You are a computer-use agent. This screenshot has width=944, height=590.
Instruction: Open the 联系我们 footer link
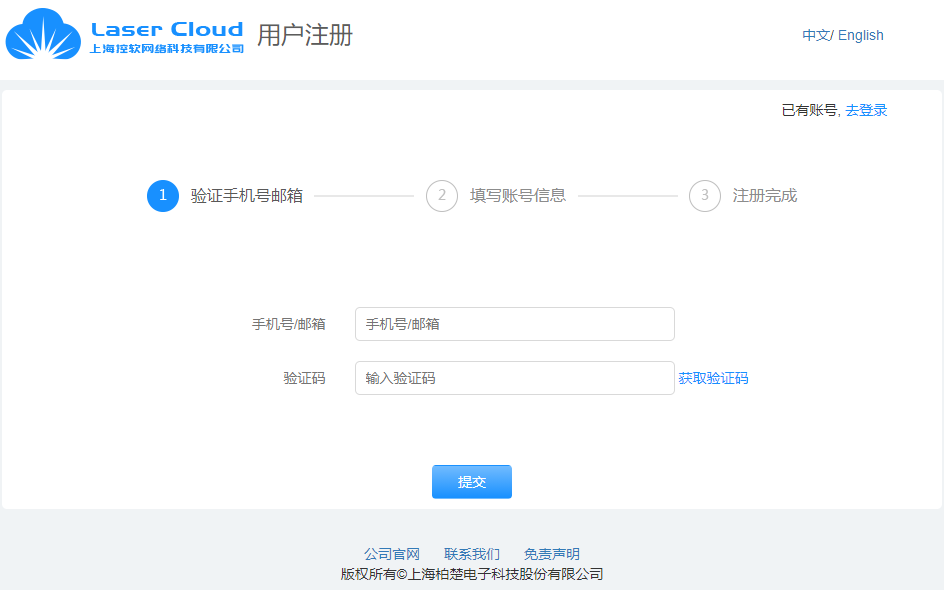(x=472, y=554)
